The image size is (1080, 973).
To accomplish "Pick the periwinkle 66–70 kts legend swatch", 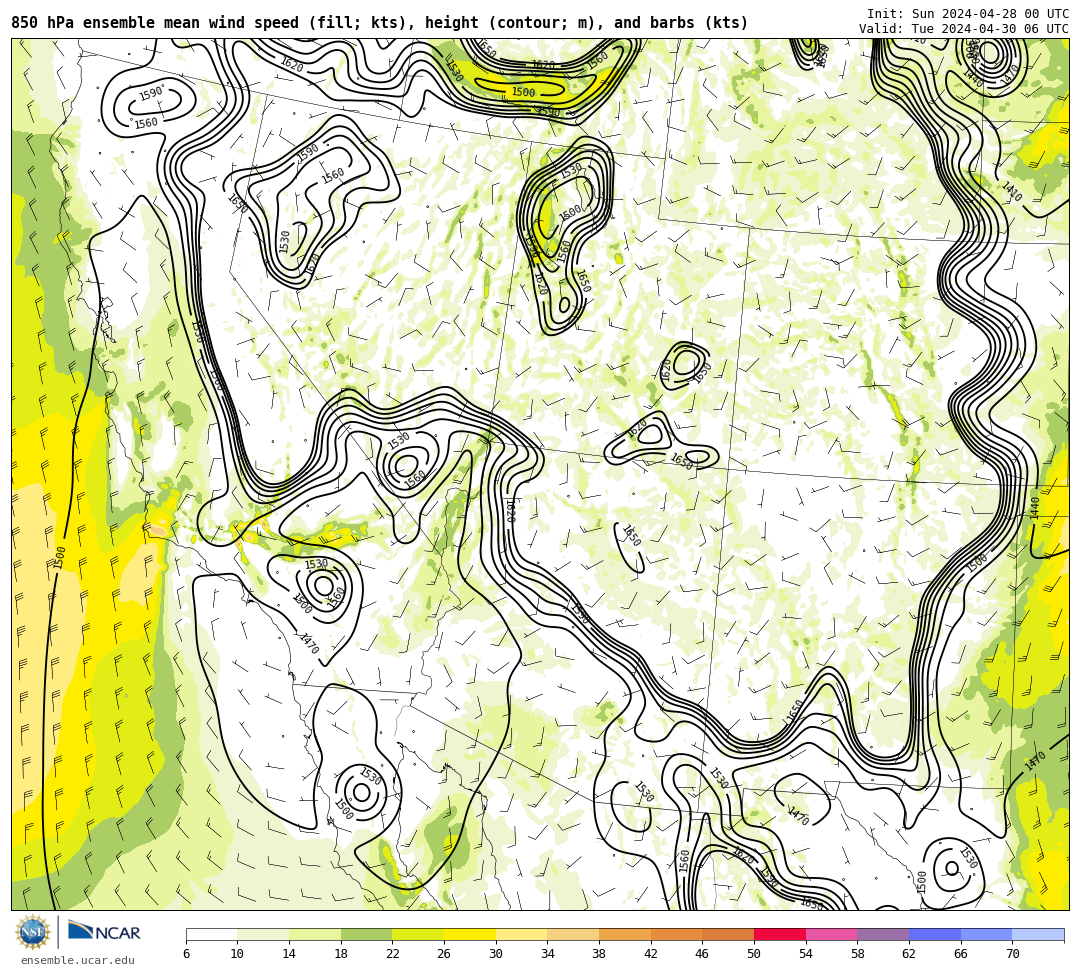I will [986, 934].
